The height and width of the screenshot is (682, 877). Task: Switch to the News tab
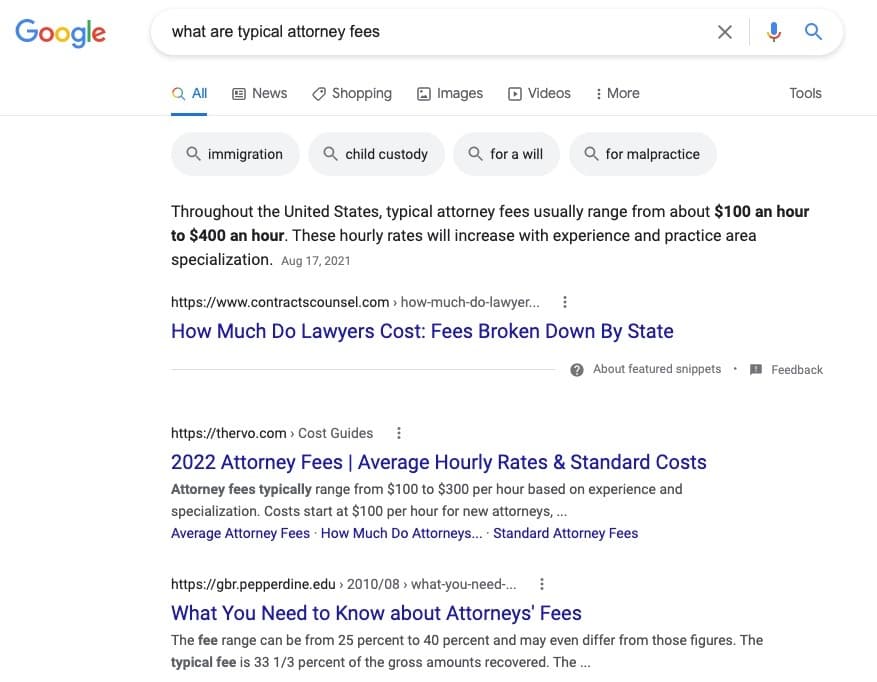click(259, 93)
